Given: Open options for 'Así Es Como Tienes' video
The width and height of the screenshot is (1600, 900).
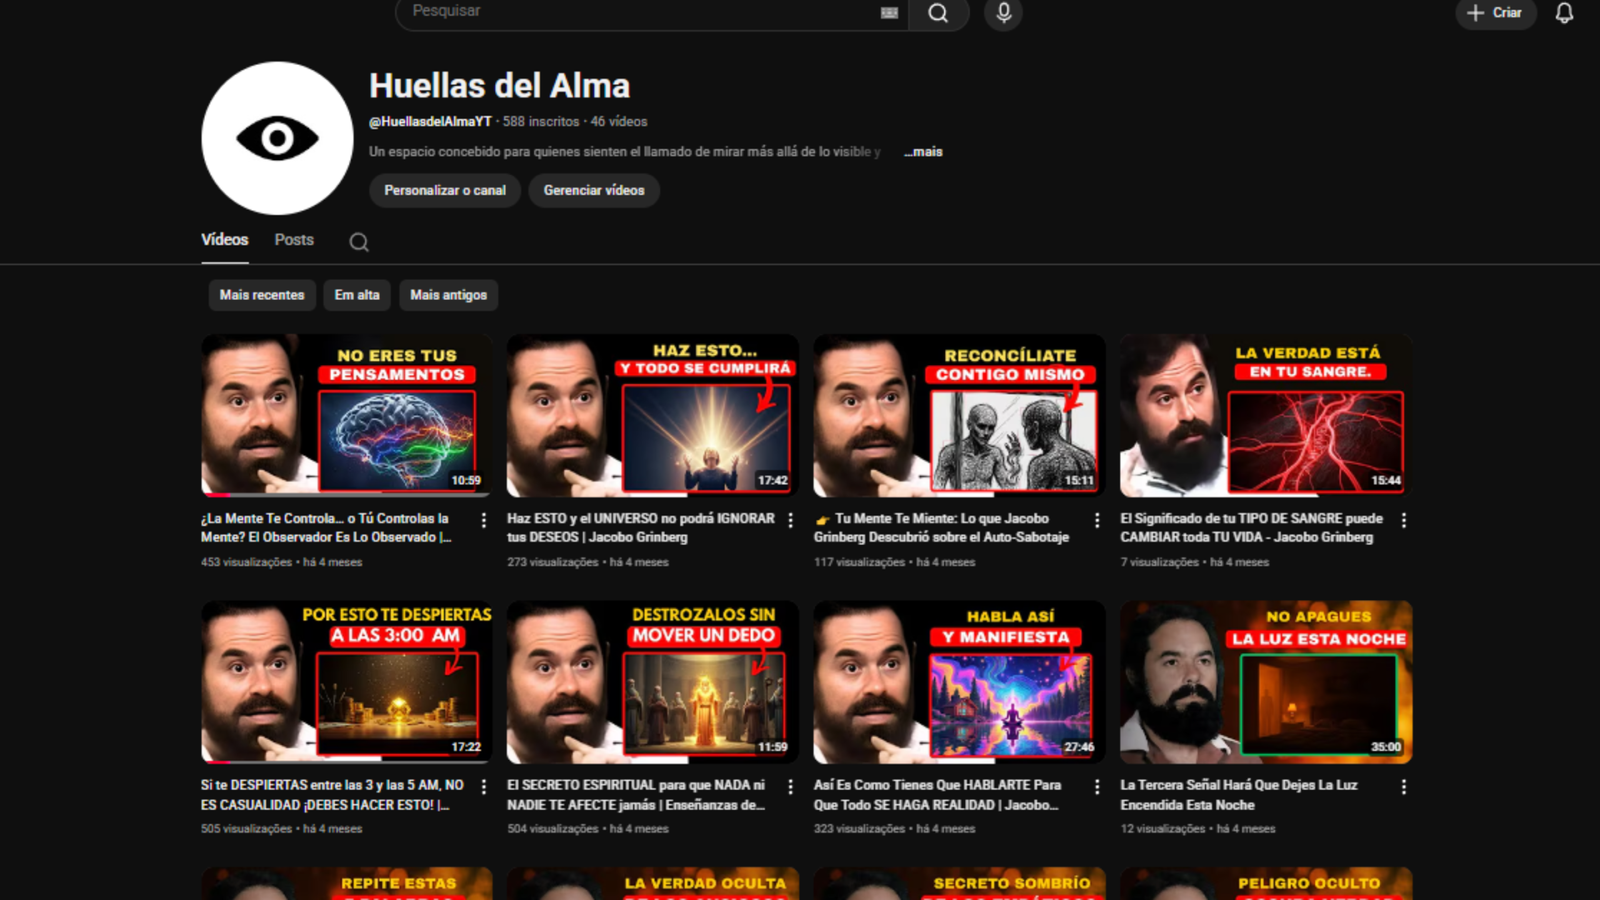Looking at the screenshot, I should (x=1097, y=787).
